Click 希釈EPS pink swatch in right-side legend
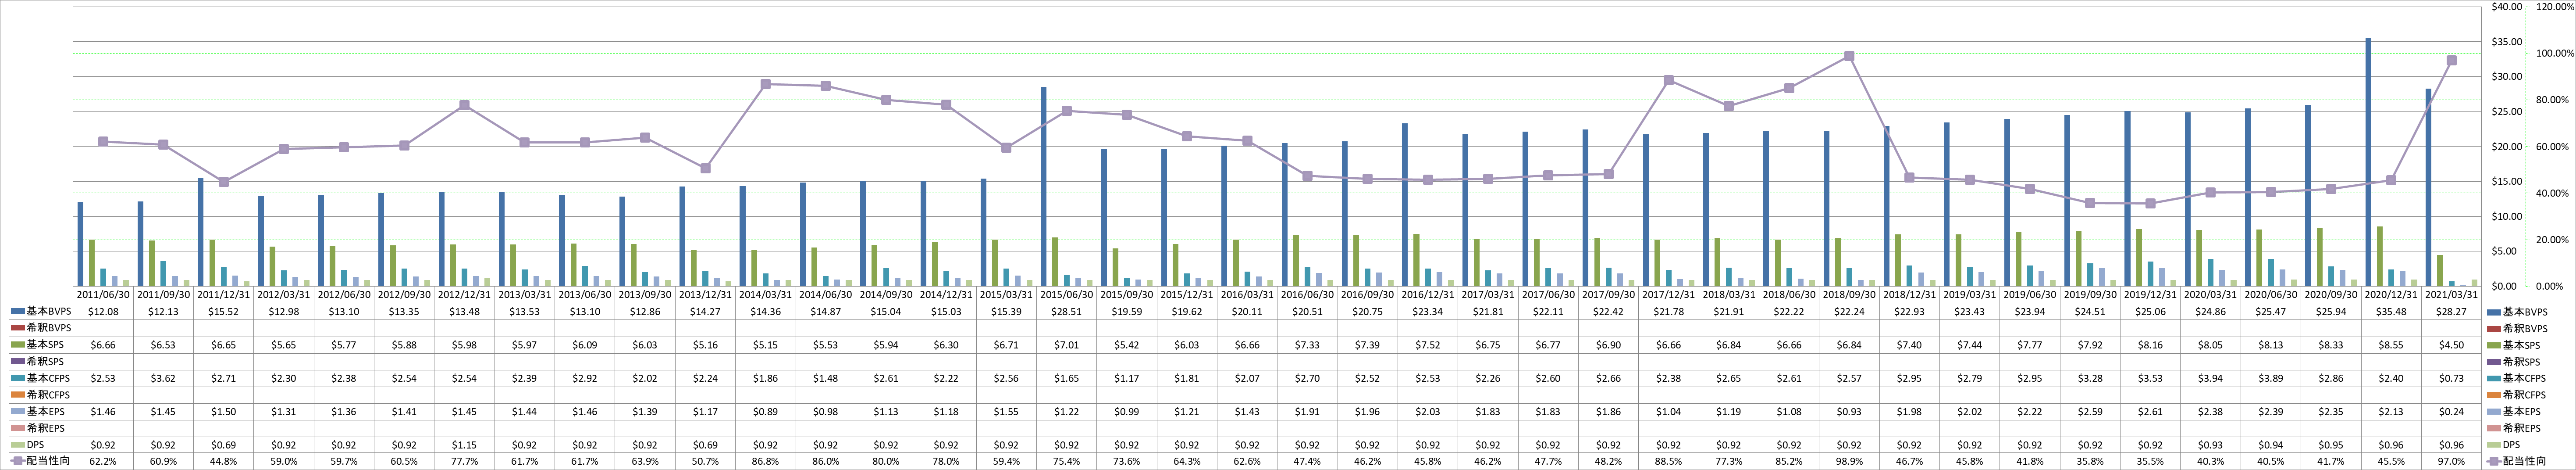 click(x=2493, y=428)
